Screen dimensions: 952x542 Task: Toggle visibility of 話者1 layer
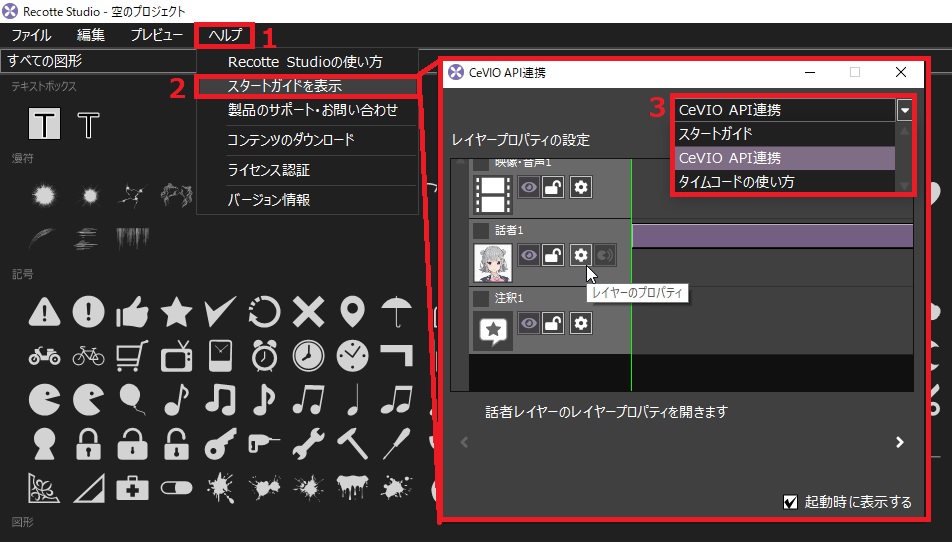point(529,255)
